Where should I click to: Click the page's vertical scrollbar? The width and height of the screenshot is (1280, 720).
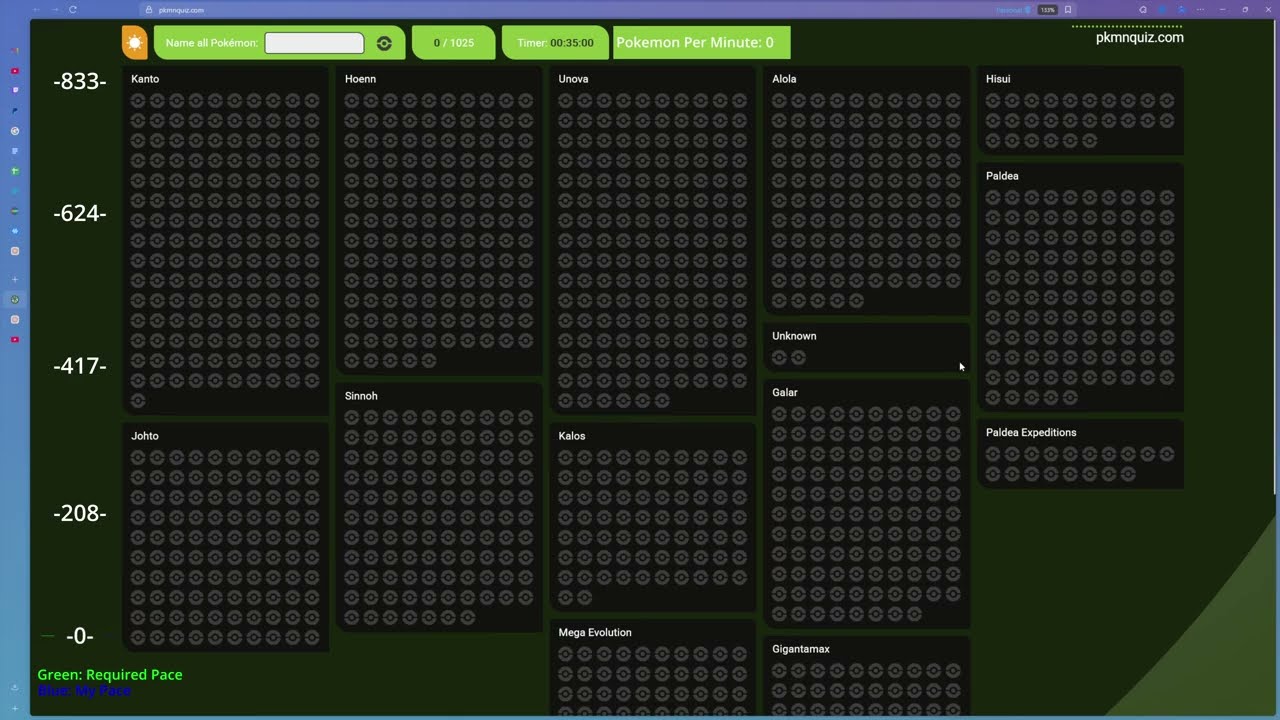pos(1273,255)
